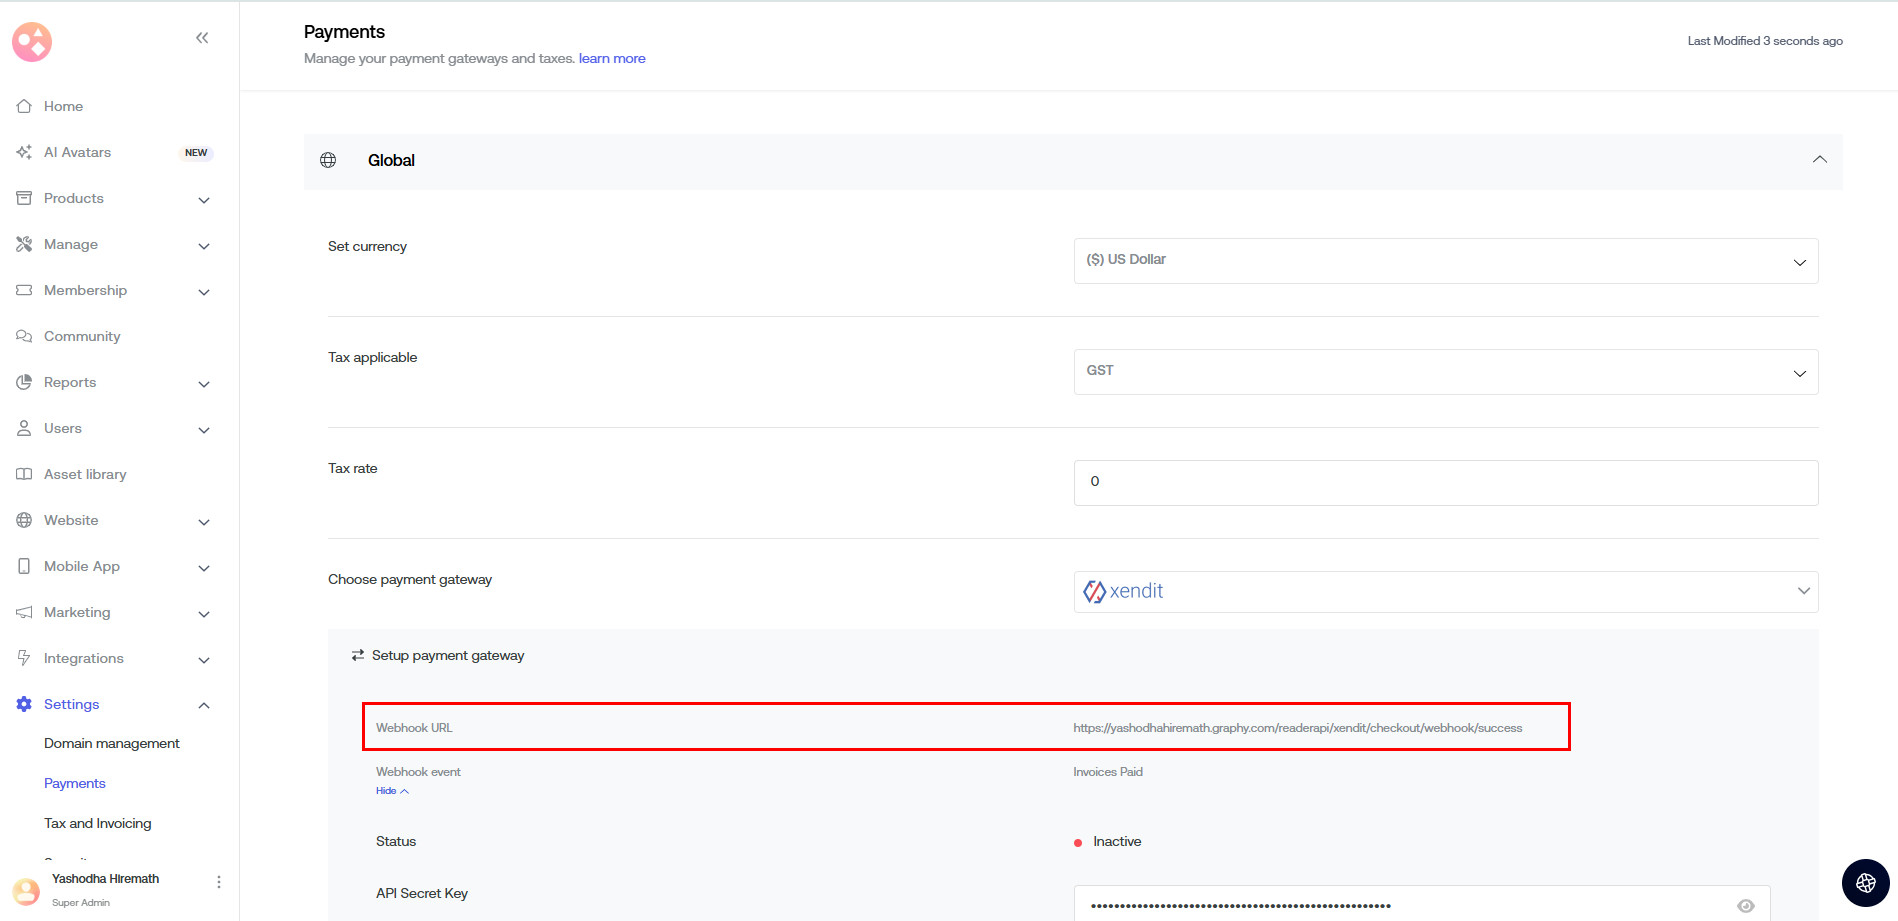This screenshot has height=921, width=1898.
Task: Open the Asset library
Action: tap(85, 474)
